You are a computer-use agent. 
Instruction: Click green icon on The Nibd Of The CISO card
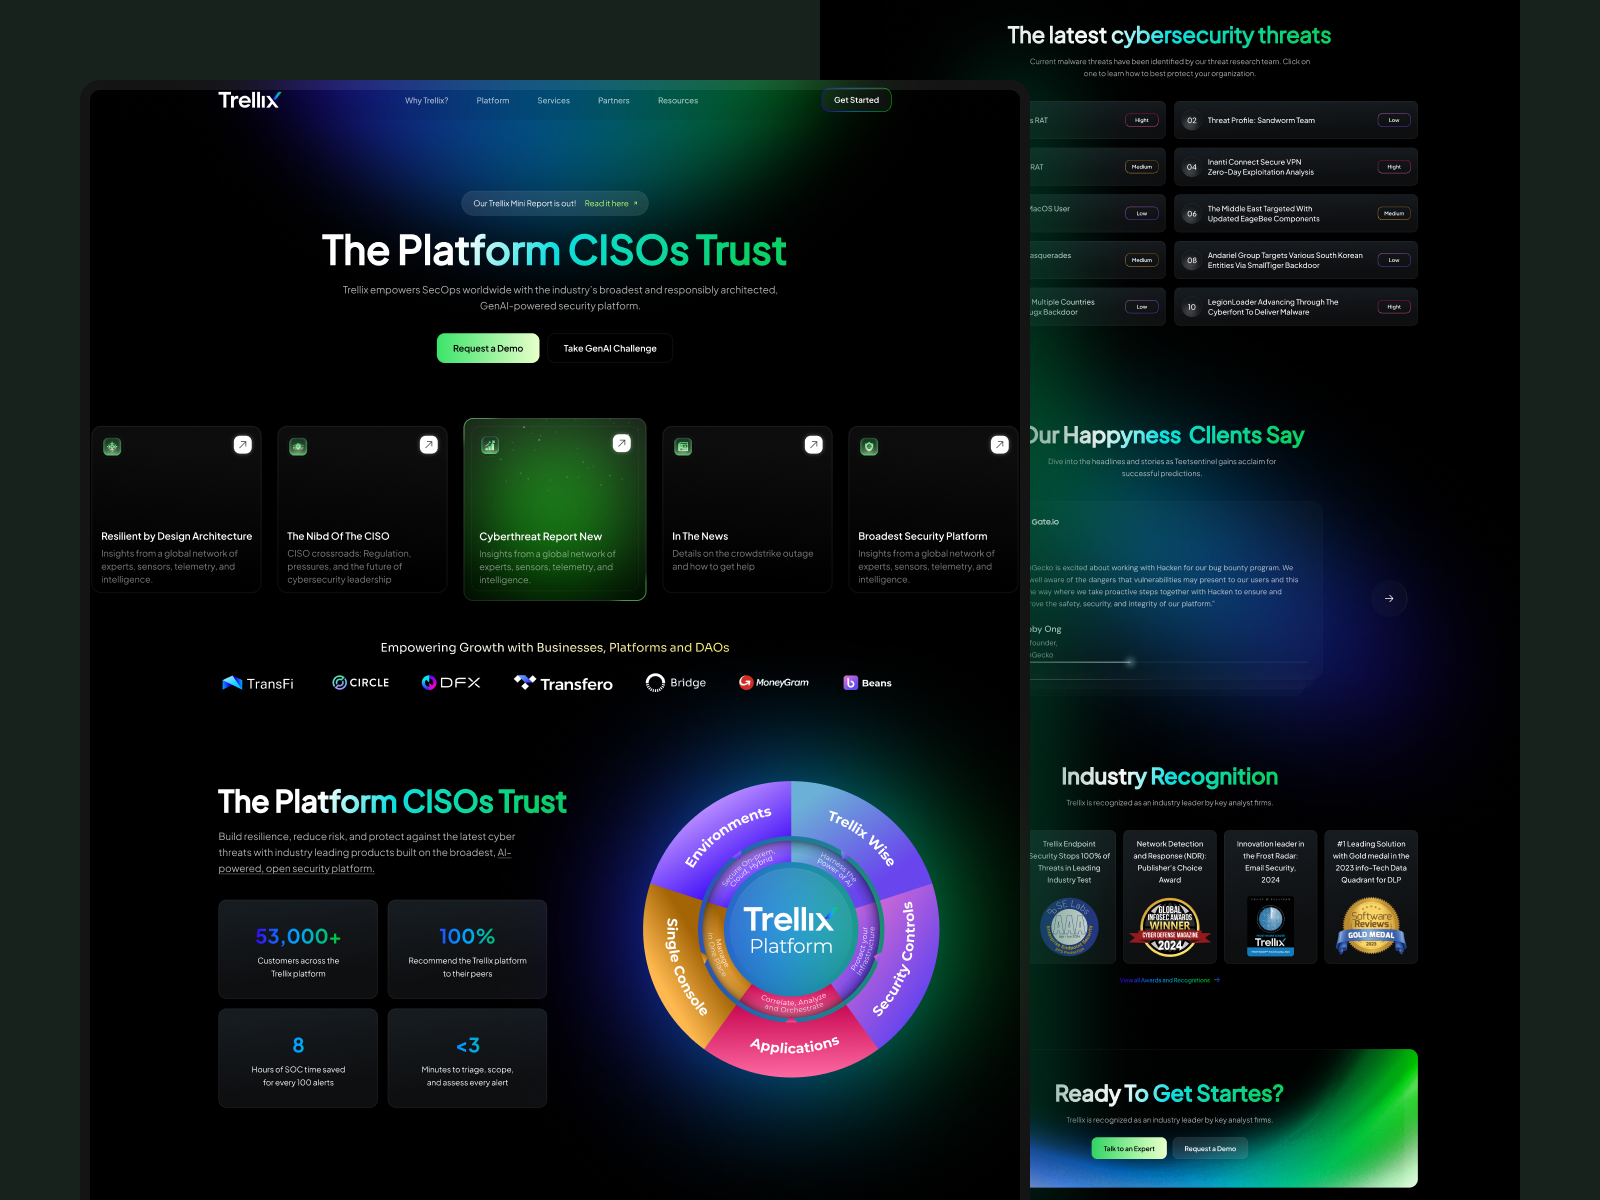click(x=298, y=447)
